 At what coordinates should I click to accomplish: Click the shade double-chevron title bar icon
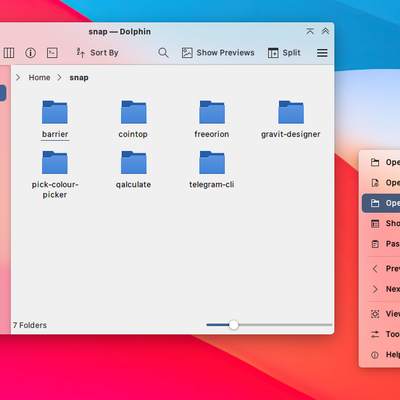click(325, 31)
